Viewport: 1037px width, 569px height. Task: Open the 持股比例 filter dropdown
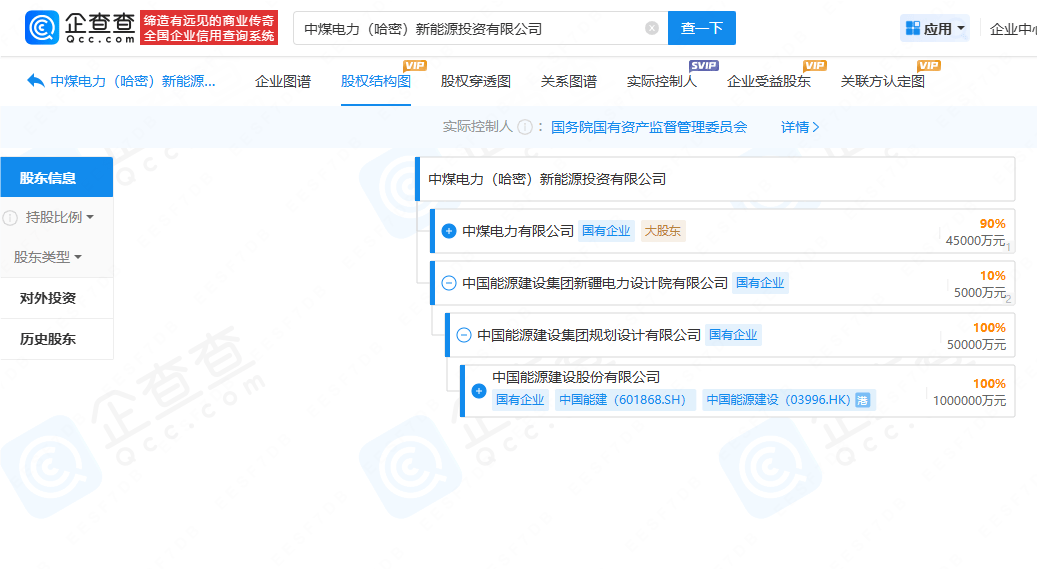60,217
